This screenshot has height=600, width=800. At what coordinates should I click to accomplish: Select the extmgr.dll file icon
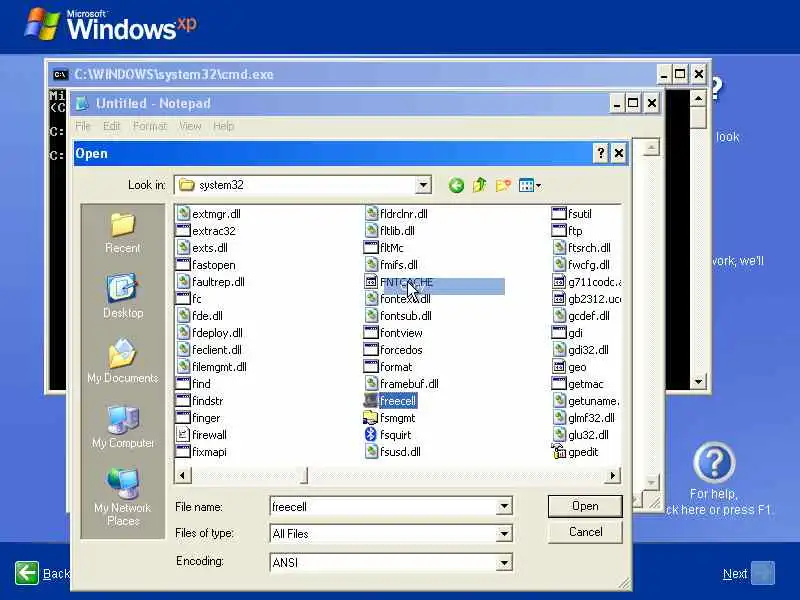coord(183,214)
